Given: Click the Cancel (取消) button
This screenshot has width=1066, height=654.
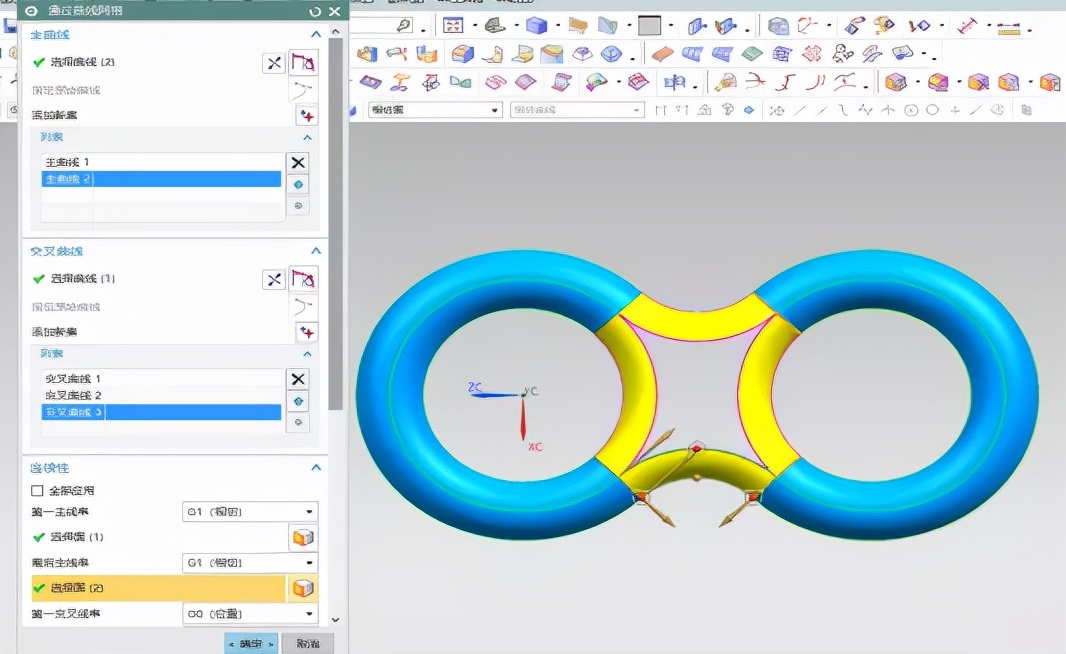Looking at the screenshot, I should [x=307, y=643].
